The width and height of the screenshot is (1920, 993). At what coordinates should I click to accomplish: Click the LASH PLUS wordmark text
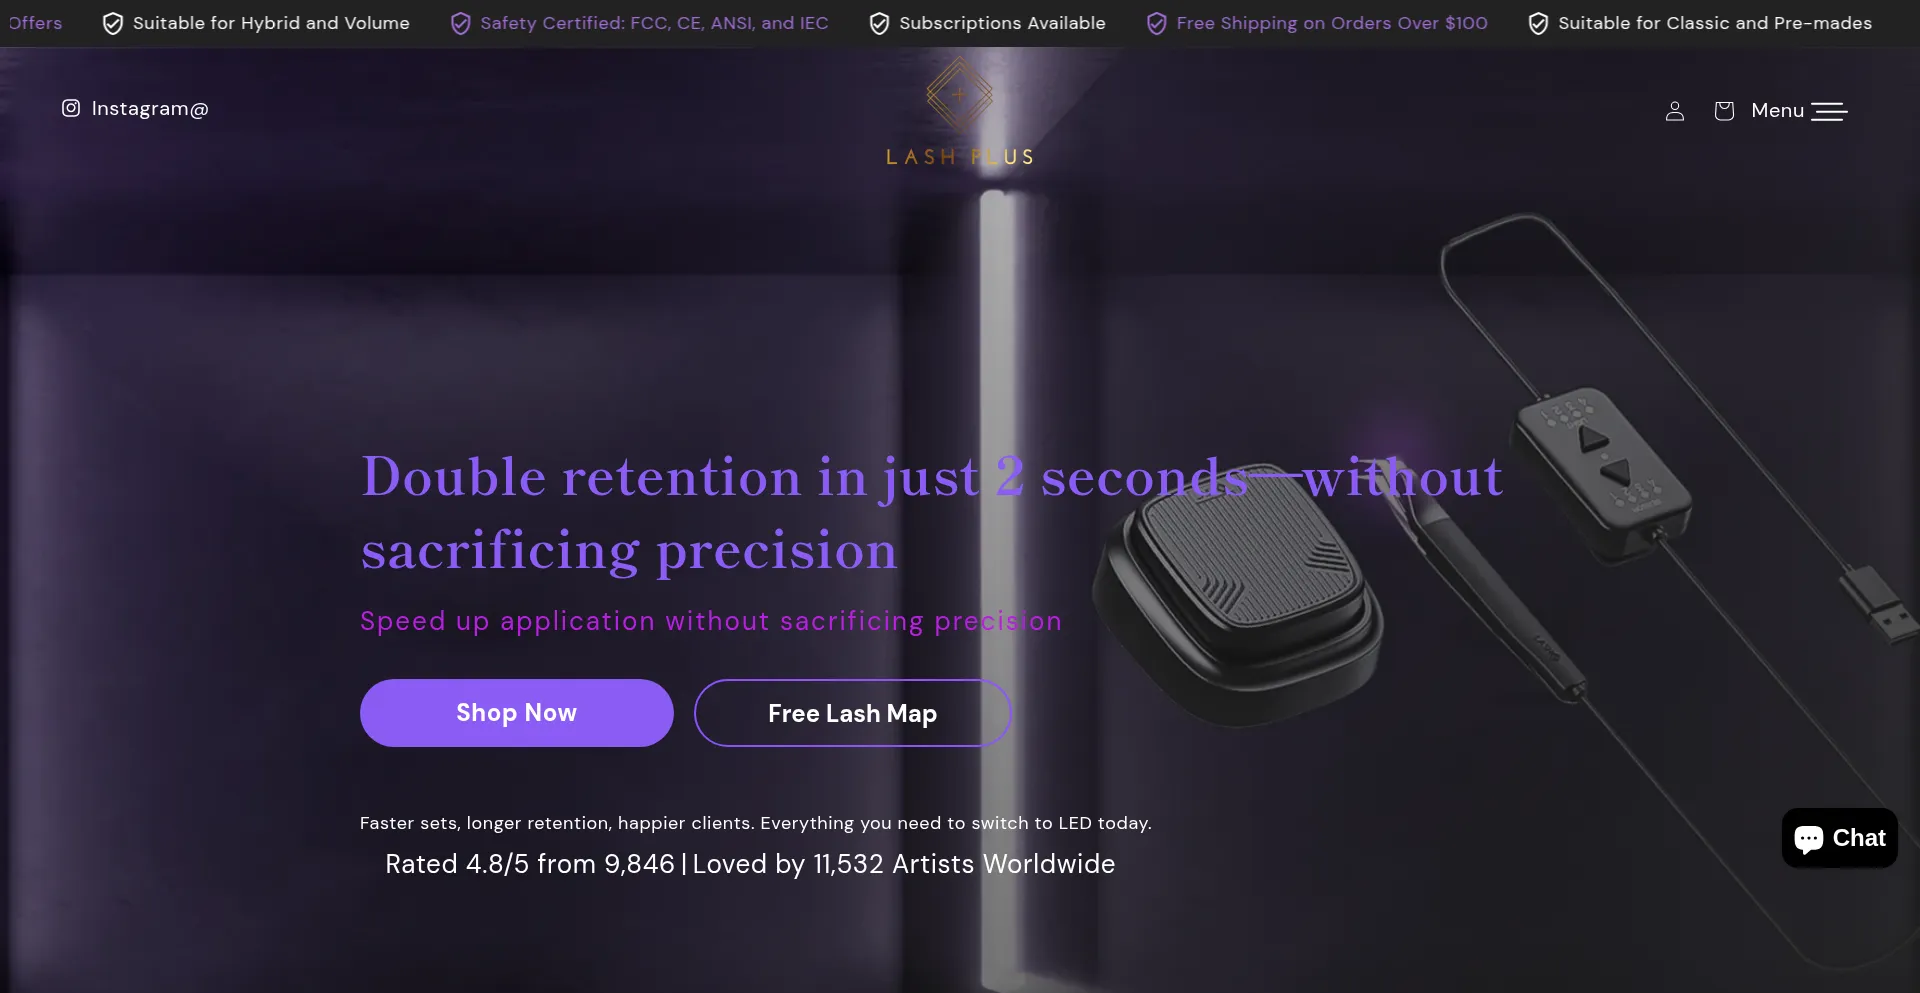pos(960,157)
